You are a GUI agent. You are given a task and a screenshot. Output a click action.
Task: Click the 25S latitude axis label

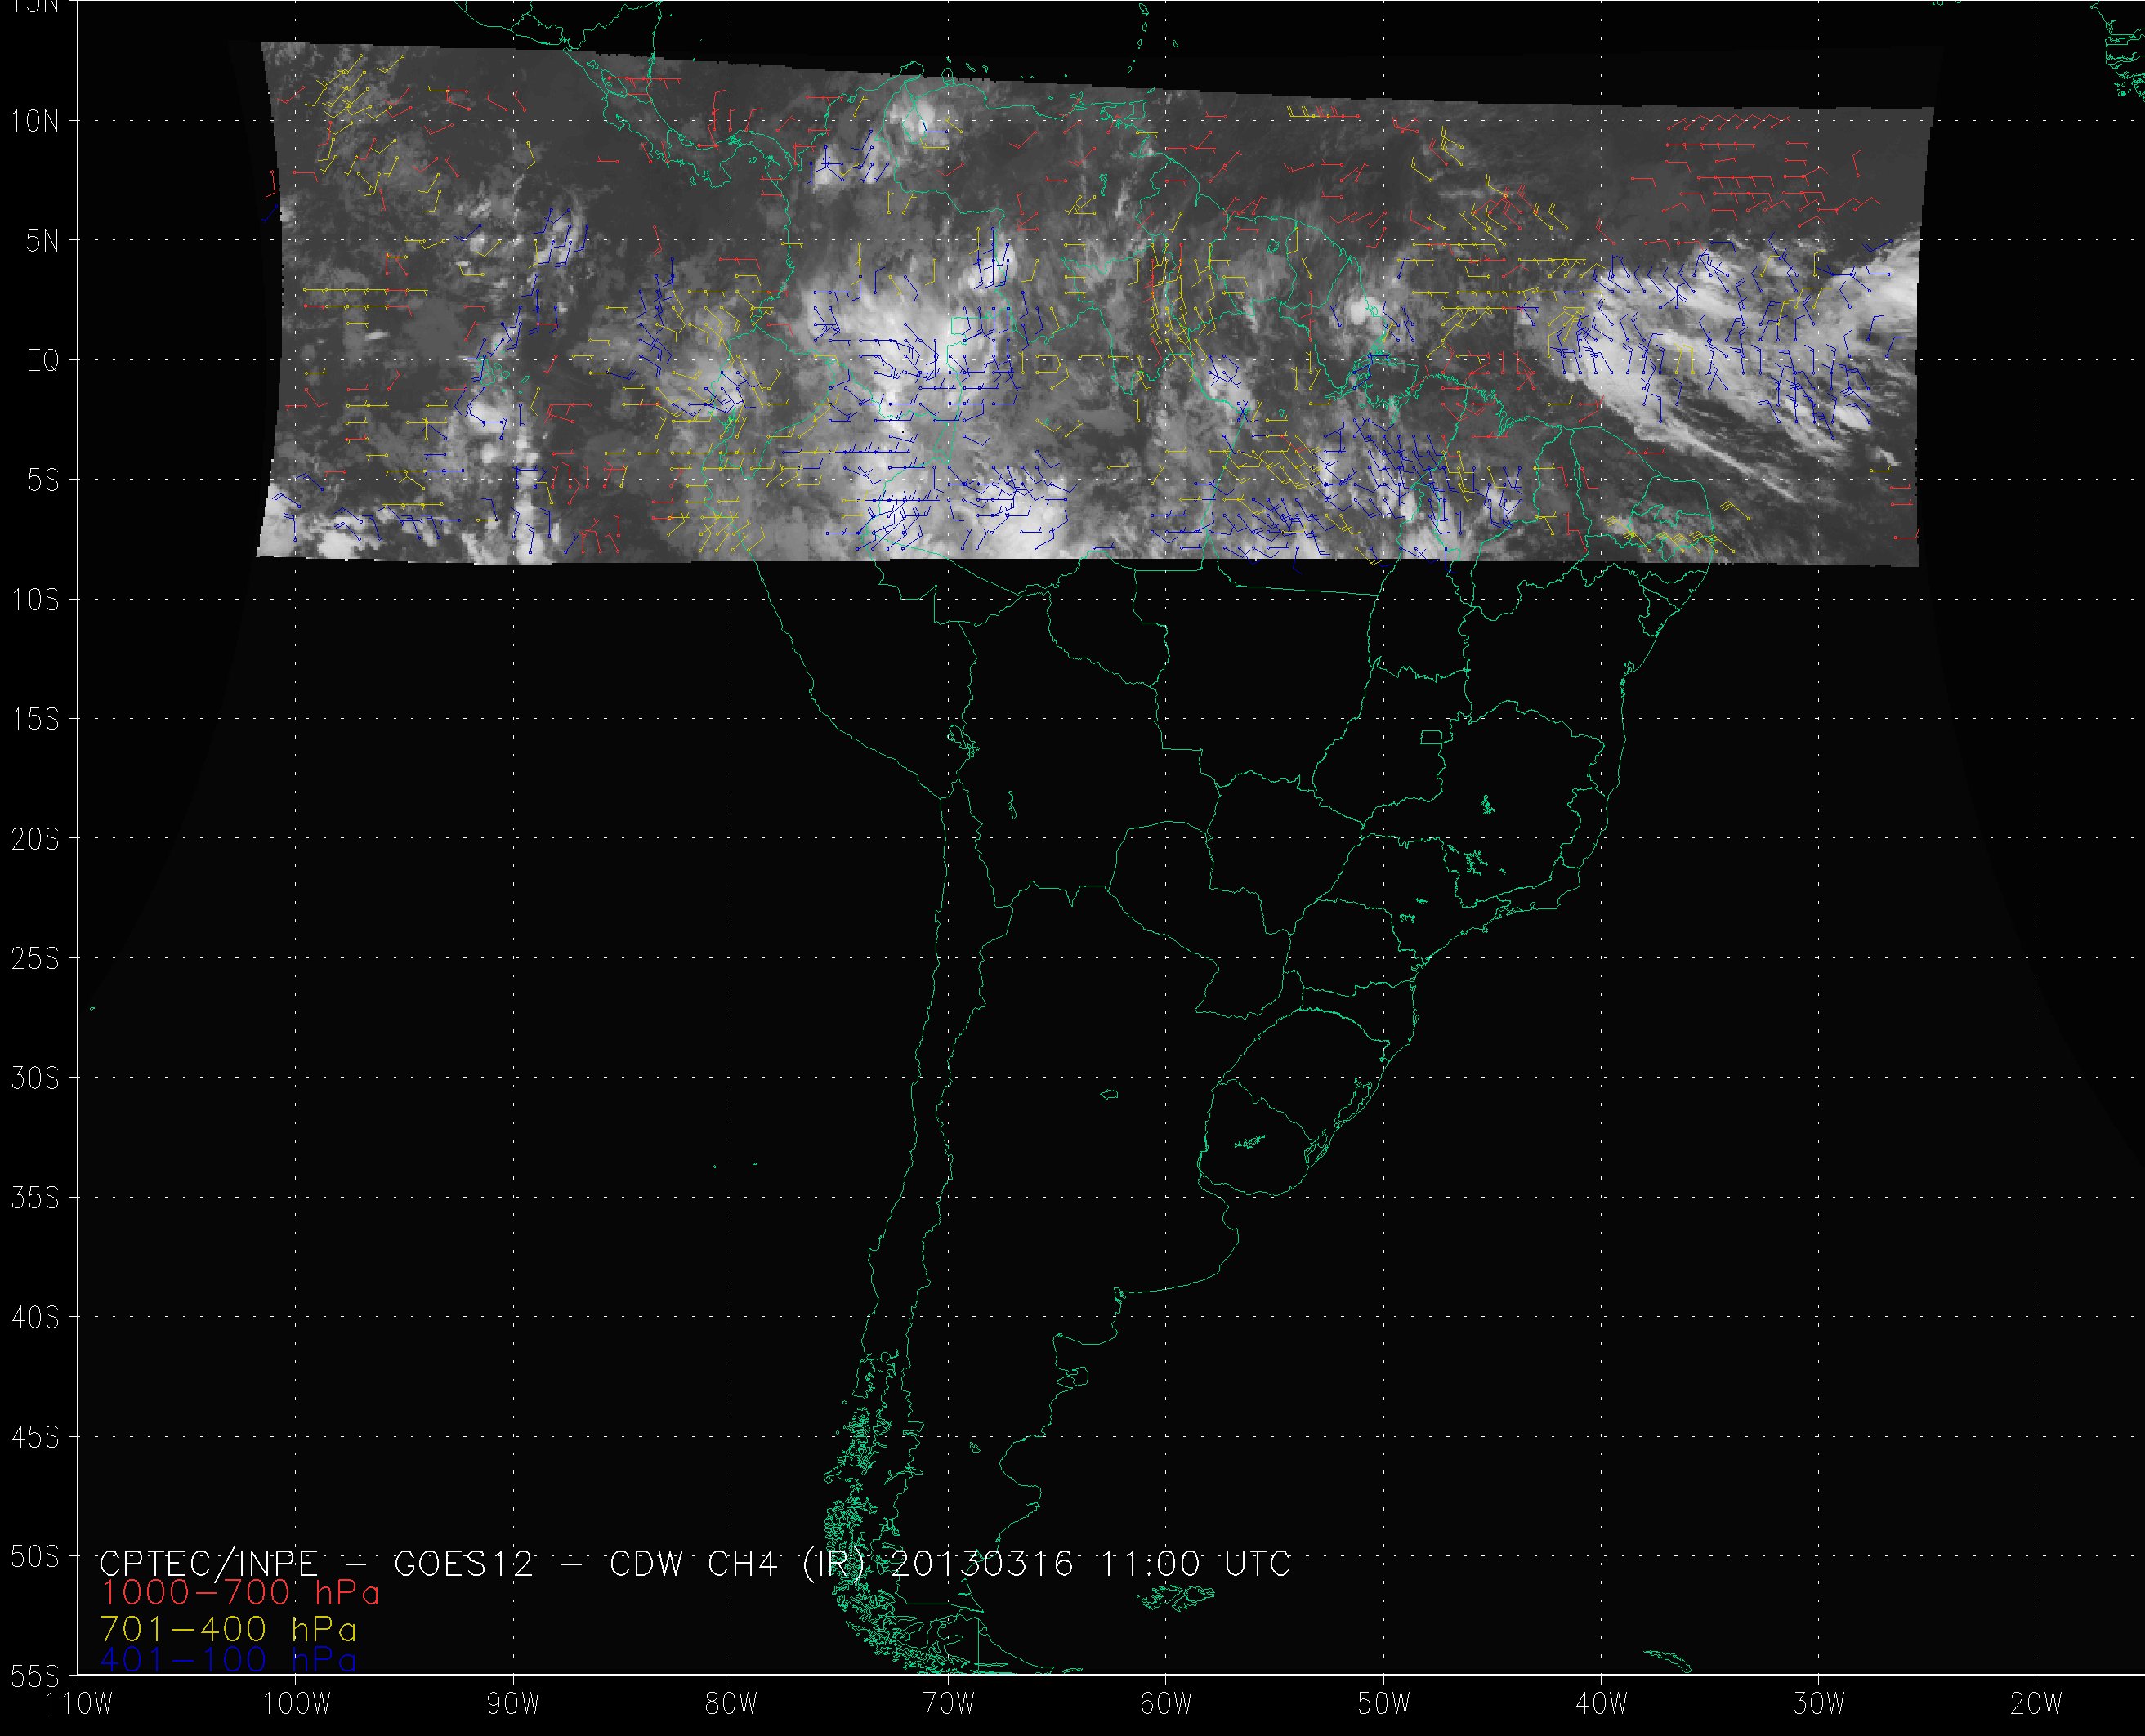click(x=35, y=960)
